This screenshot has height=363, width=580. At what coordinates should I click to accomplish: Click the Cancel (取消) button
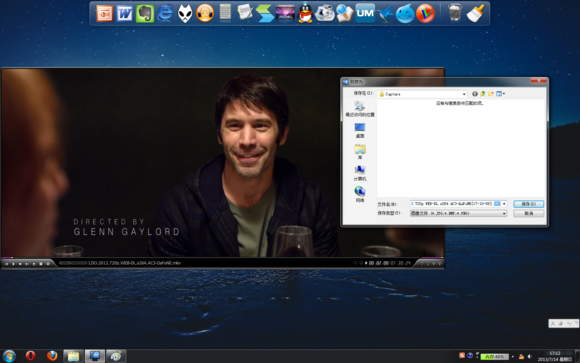(529, 214)
